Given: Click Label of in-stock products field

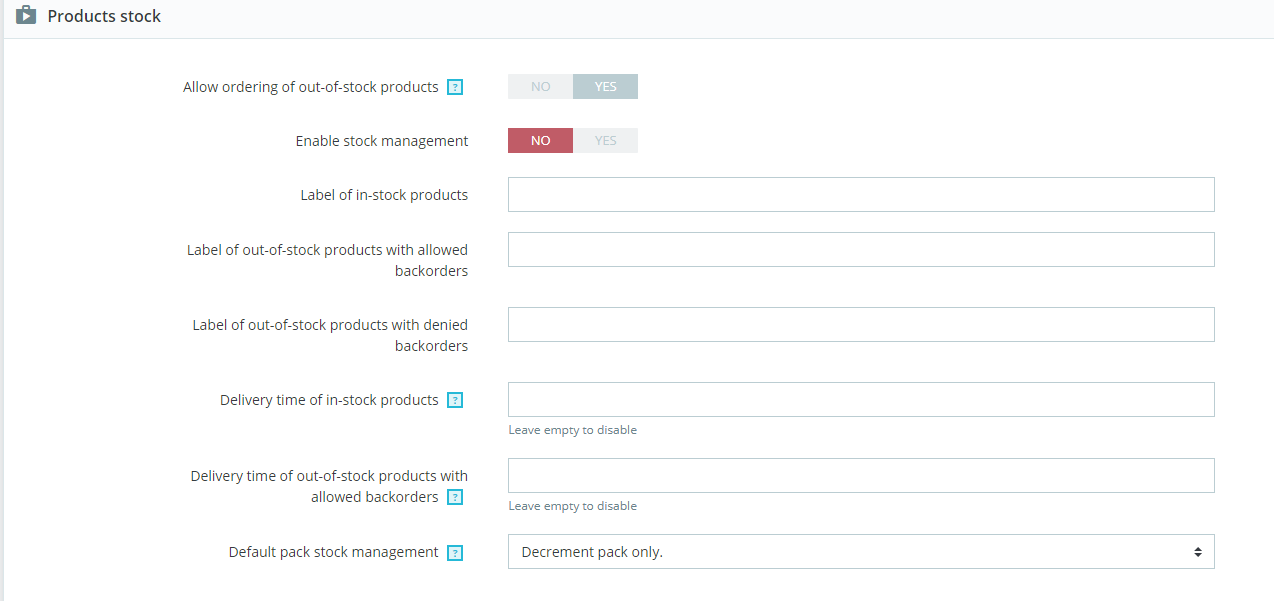Looking at the screenshot, I should pyautogui.click(x=860, y=195).
